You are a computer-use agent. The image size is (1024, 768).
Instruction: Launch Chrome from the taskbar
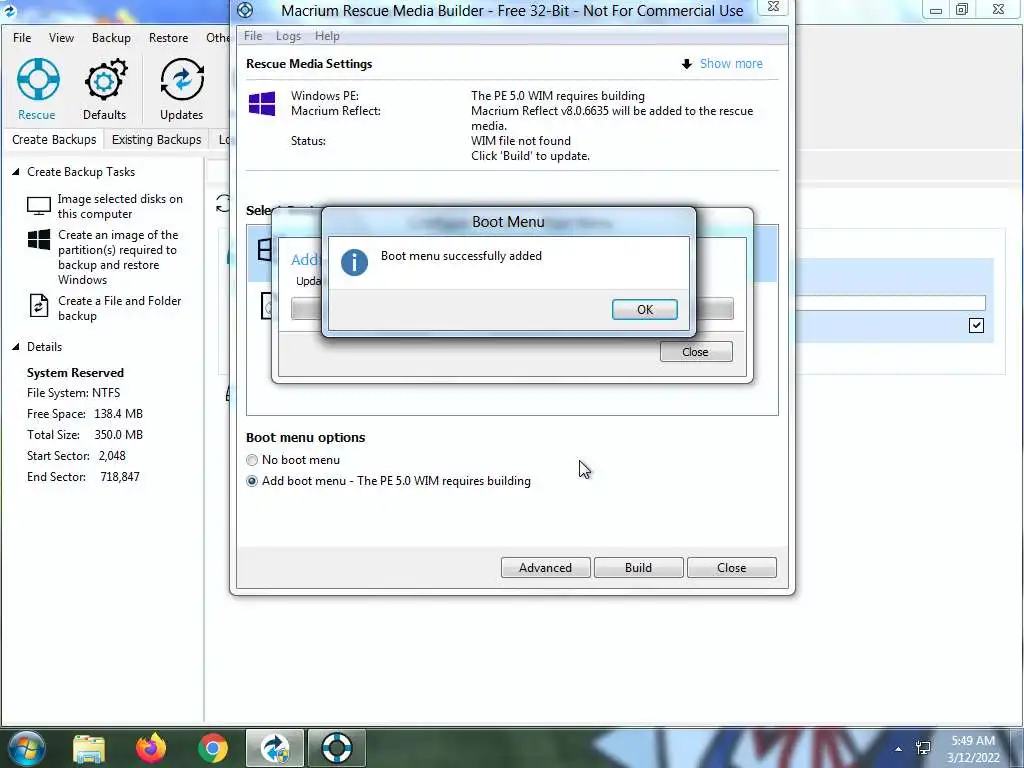tap(213, 748)
